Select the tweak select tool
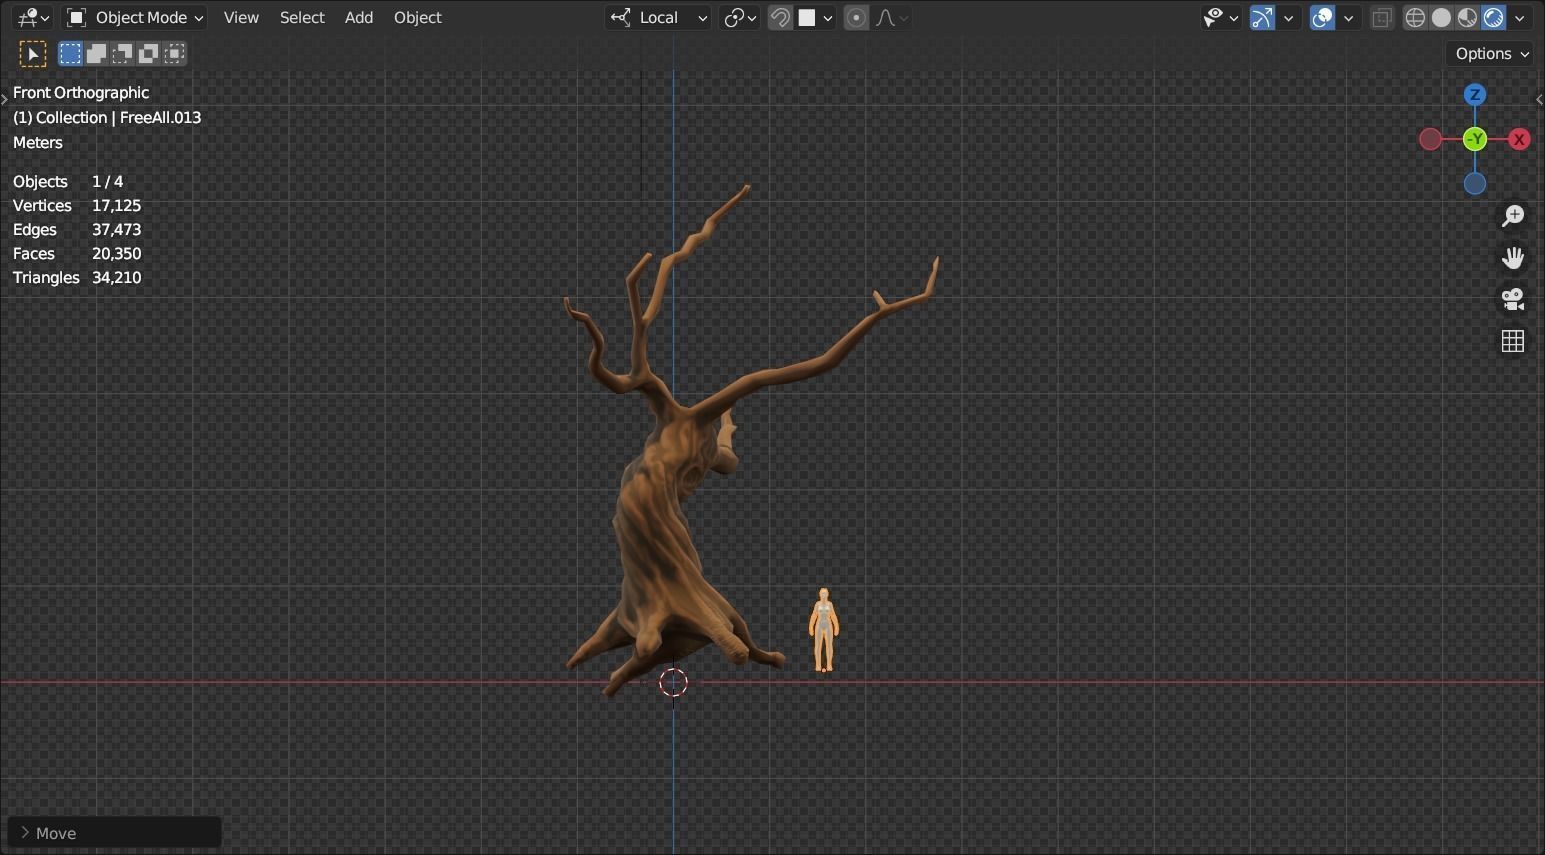Image resolution: width=1545 pixels, height=855 pixels. tap(33, 53)
